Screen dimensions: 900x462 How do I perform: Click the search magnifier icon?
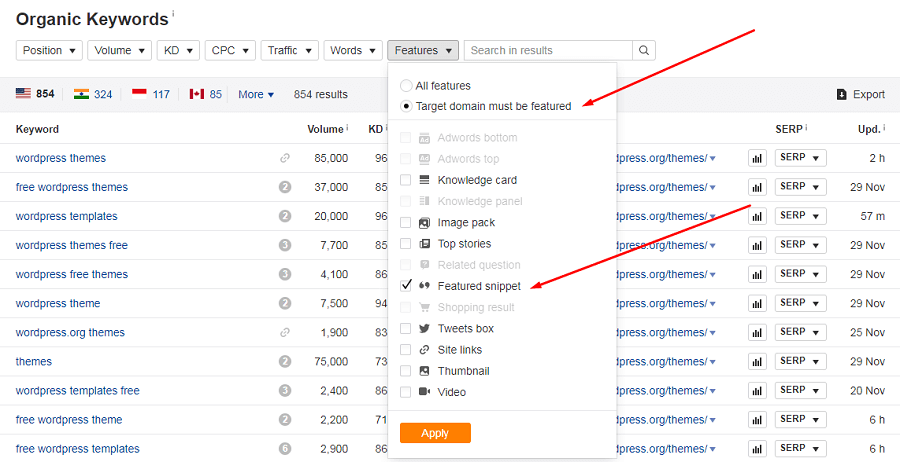(643, 51)
